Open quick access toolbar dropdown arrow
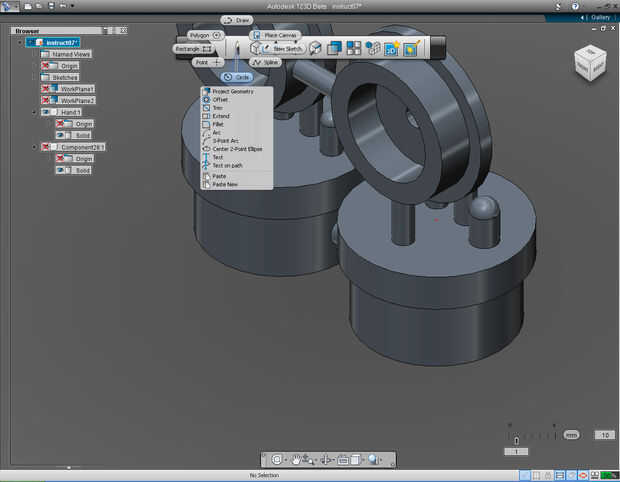The width and height of the screenshot is (620, 482). click(72, 6)
